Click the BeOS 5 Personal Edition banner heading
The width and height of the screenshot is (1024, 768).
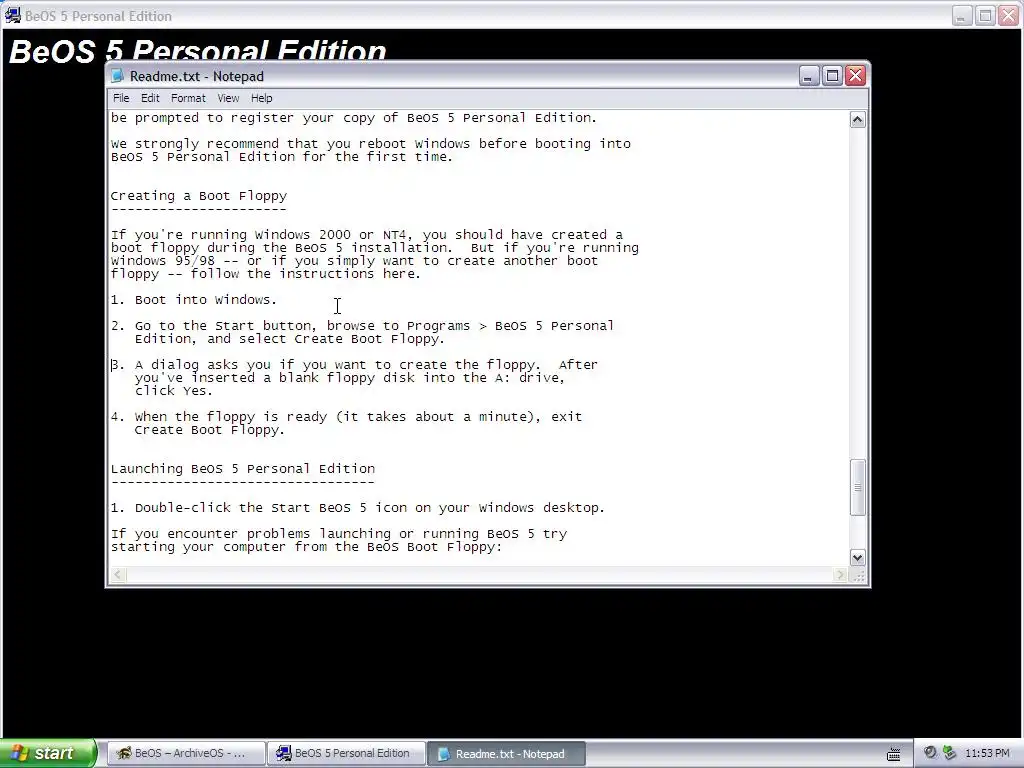198,50
